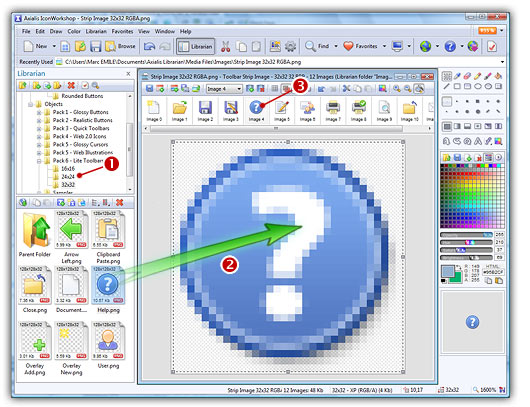Select the Ellipse shape tool
This screenshot has width=530, height=407.
[x=478, y=87]
